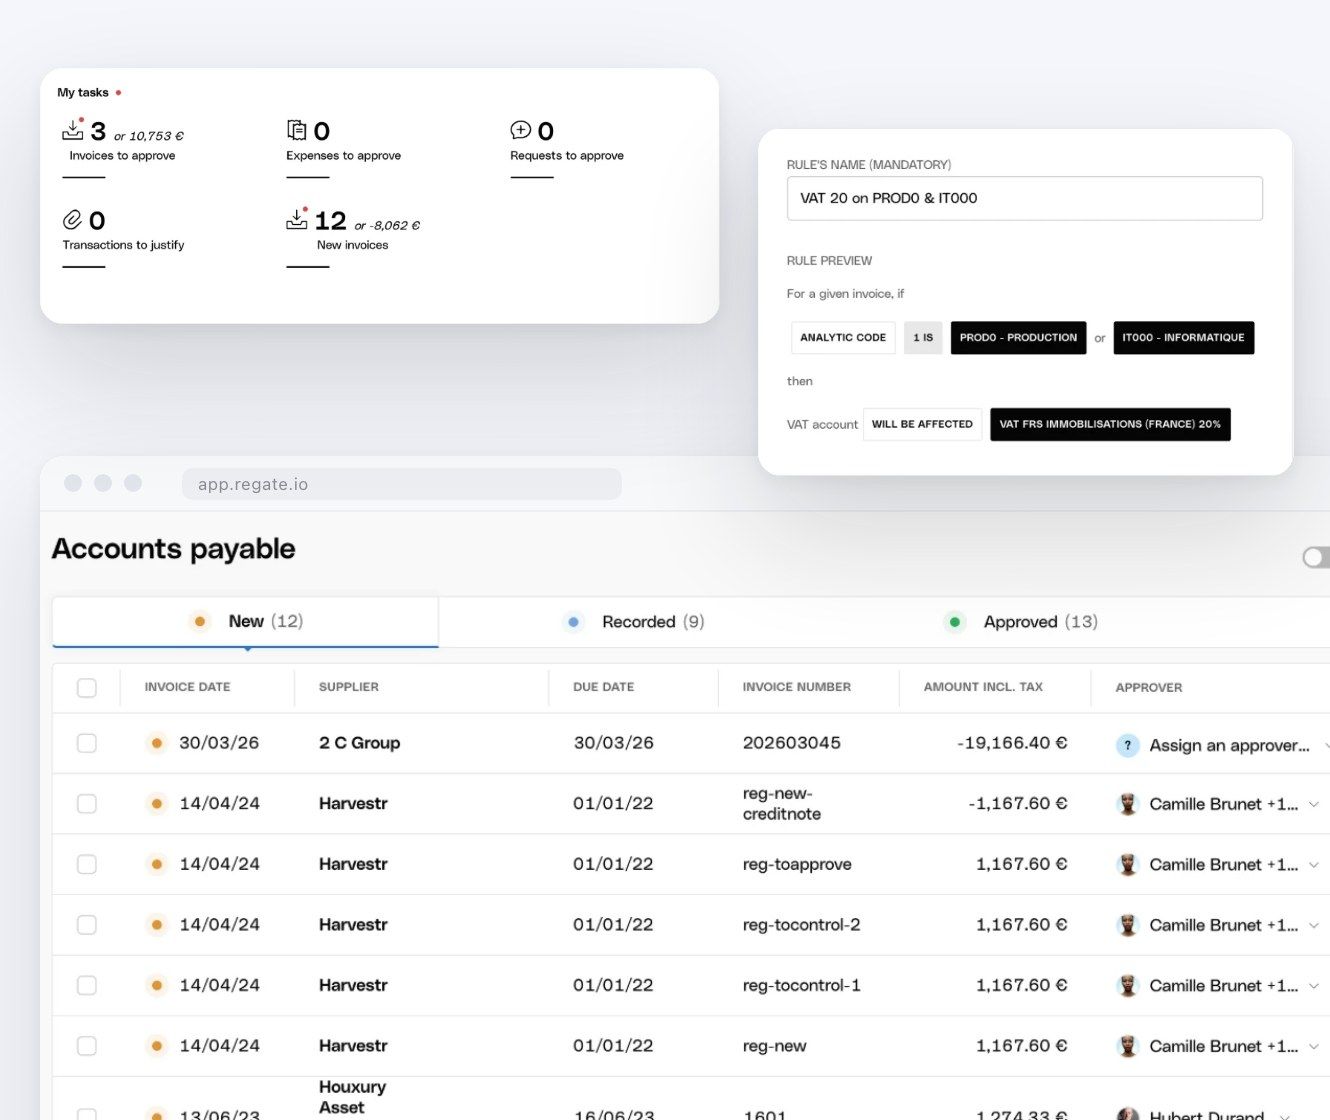Click the Transactions to justify paperclip icon
This screenshot has height=1120, width=1330.
(x=72, y=219)
